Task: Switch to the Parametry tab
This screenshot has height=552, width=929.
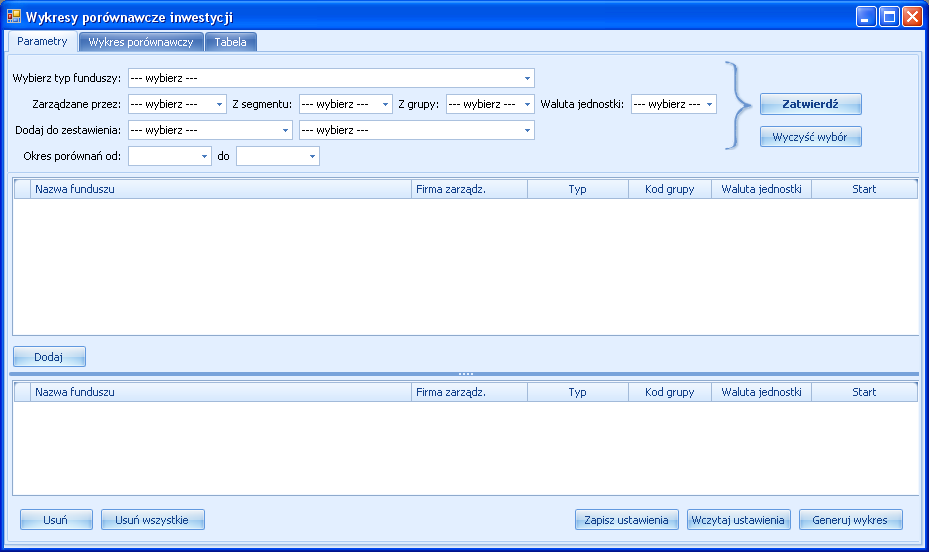Action: 42,41
